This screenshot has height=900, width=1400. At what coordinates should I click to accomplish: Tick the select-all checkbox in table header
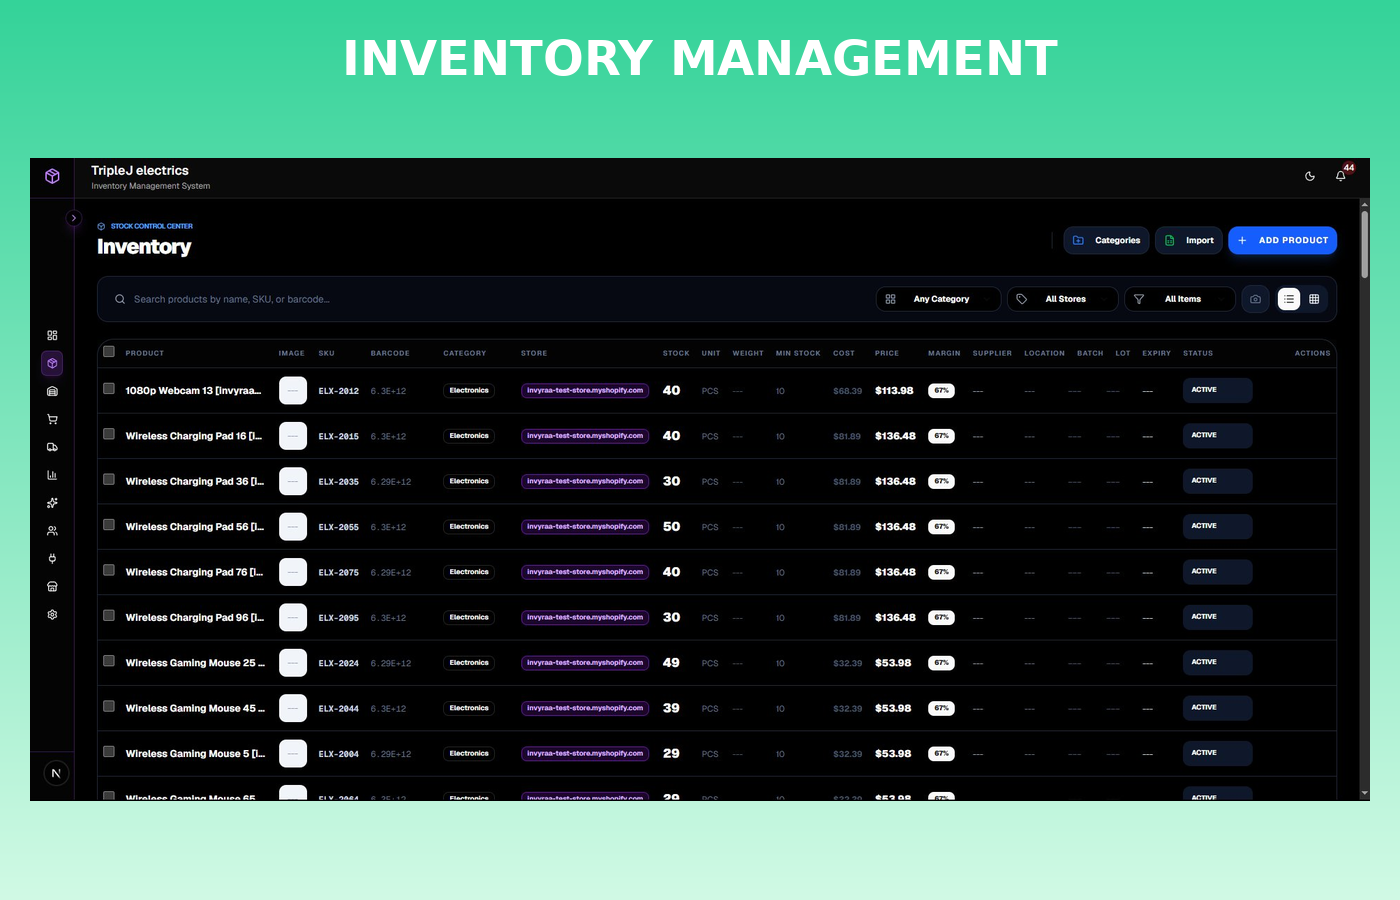click(109, 352)
